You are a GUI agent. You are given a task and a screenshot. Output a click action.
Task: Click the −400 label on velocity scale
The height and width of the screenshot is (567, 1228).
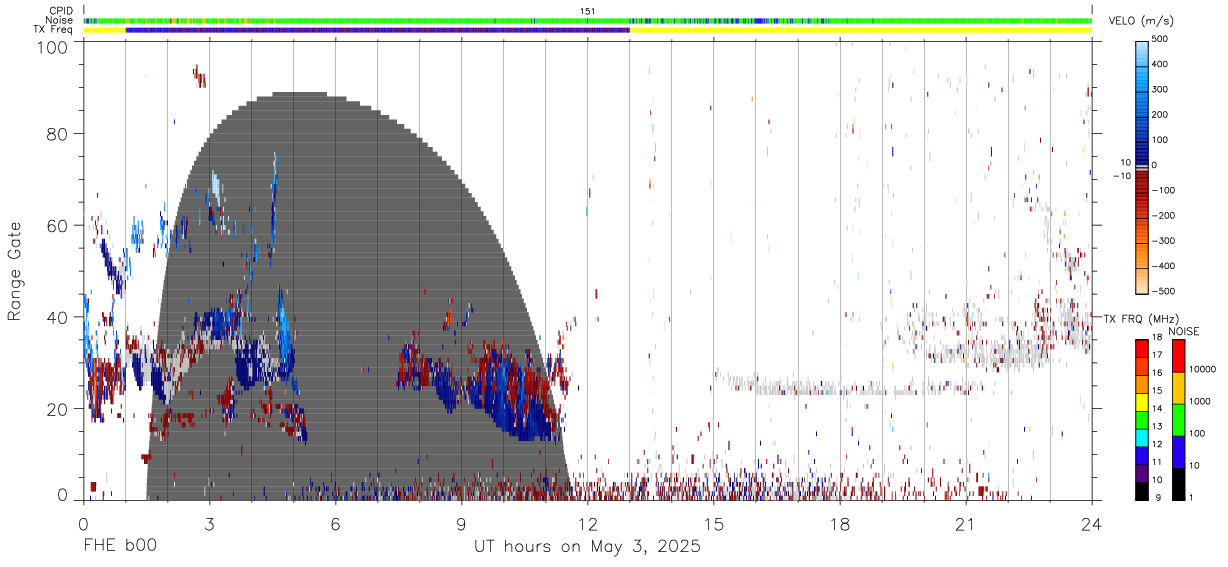point(1165,266)
